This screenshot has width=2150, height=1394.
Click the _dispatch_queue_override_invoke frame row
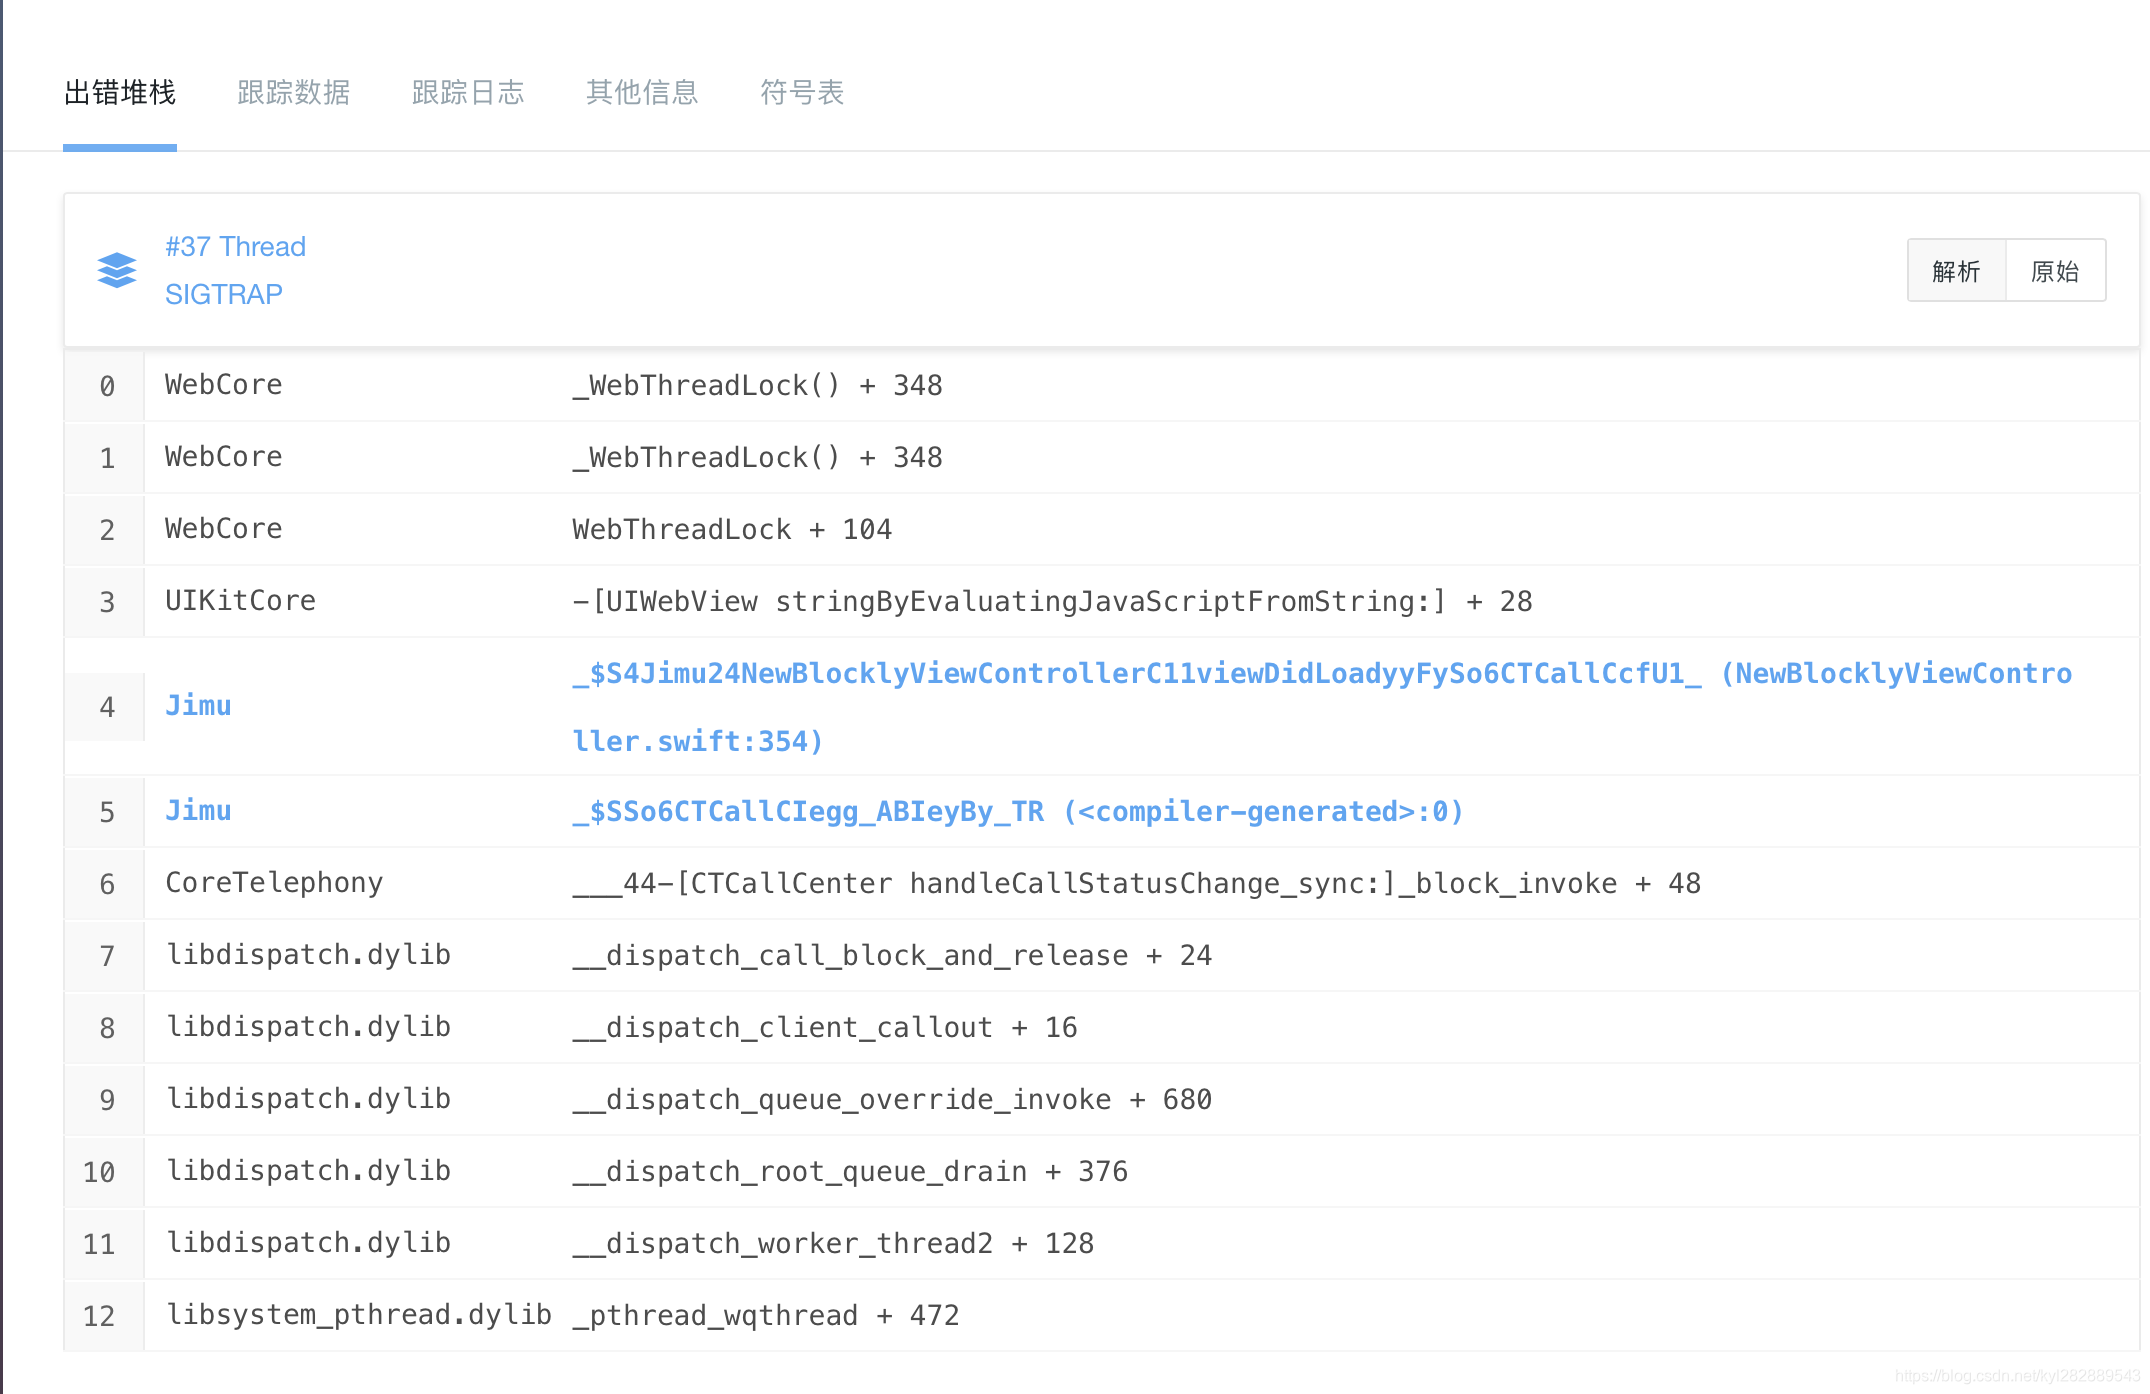891,1100
